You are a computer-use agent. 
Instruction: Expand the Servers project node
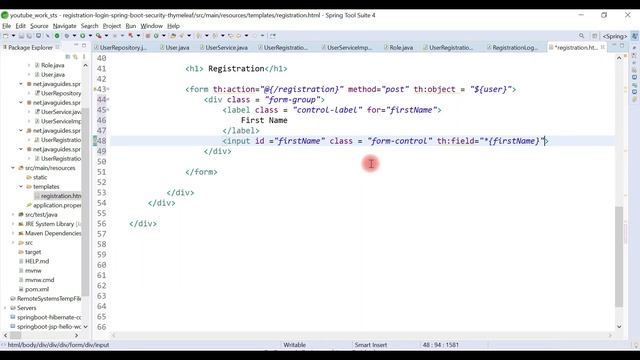point(4,308)
